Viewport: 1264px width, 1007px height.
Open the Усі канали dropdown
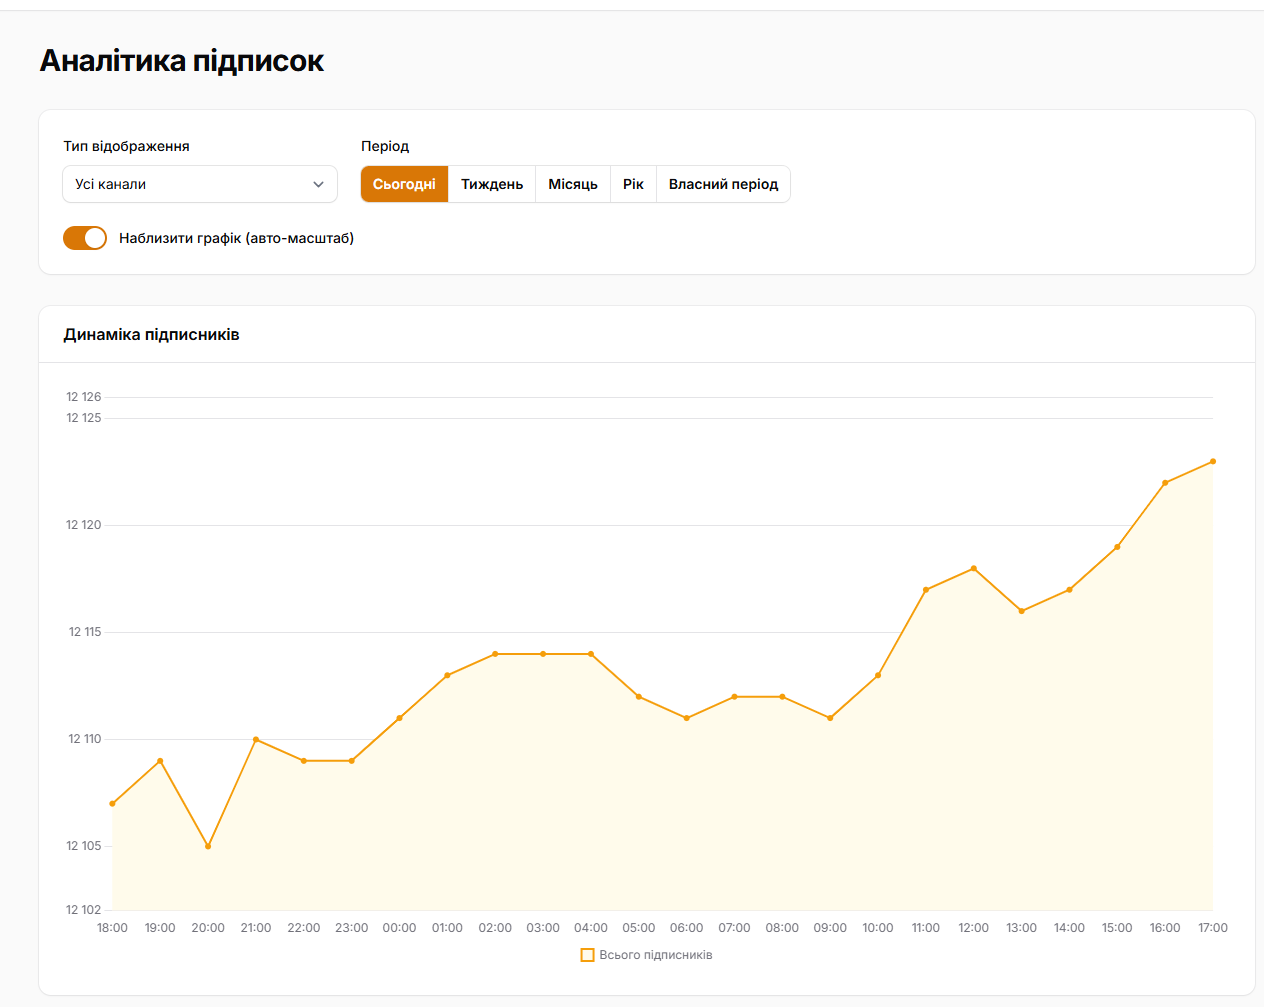pyautogui.click(x=200, y=184)
